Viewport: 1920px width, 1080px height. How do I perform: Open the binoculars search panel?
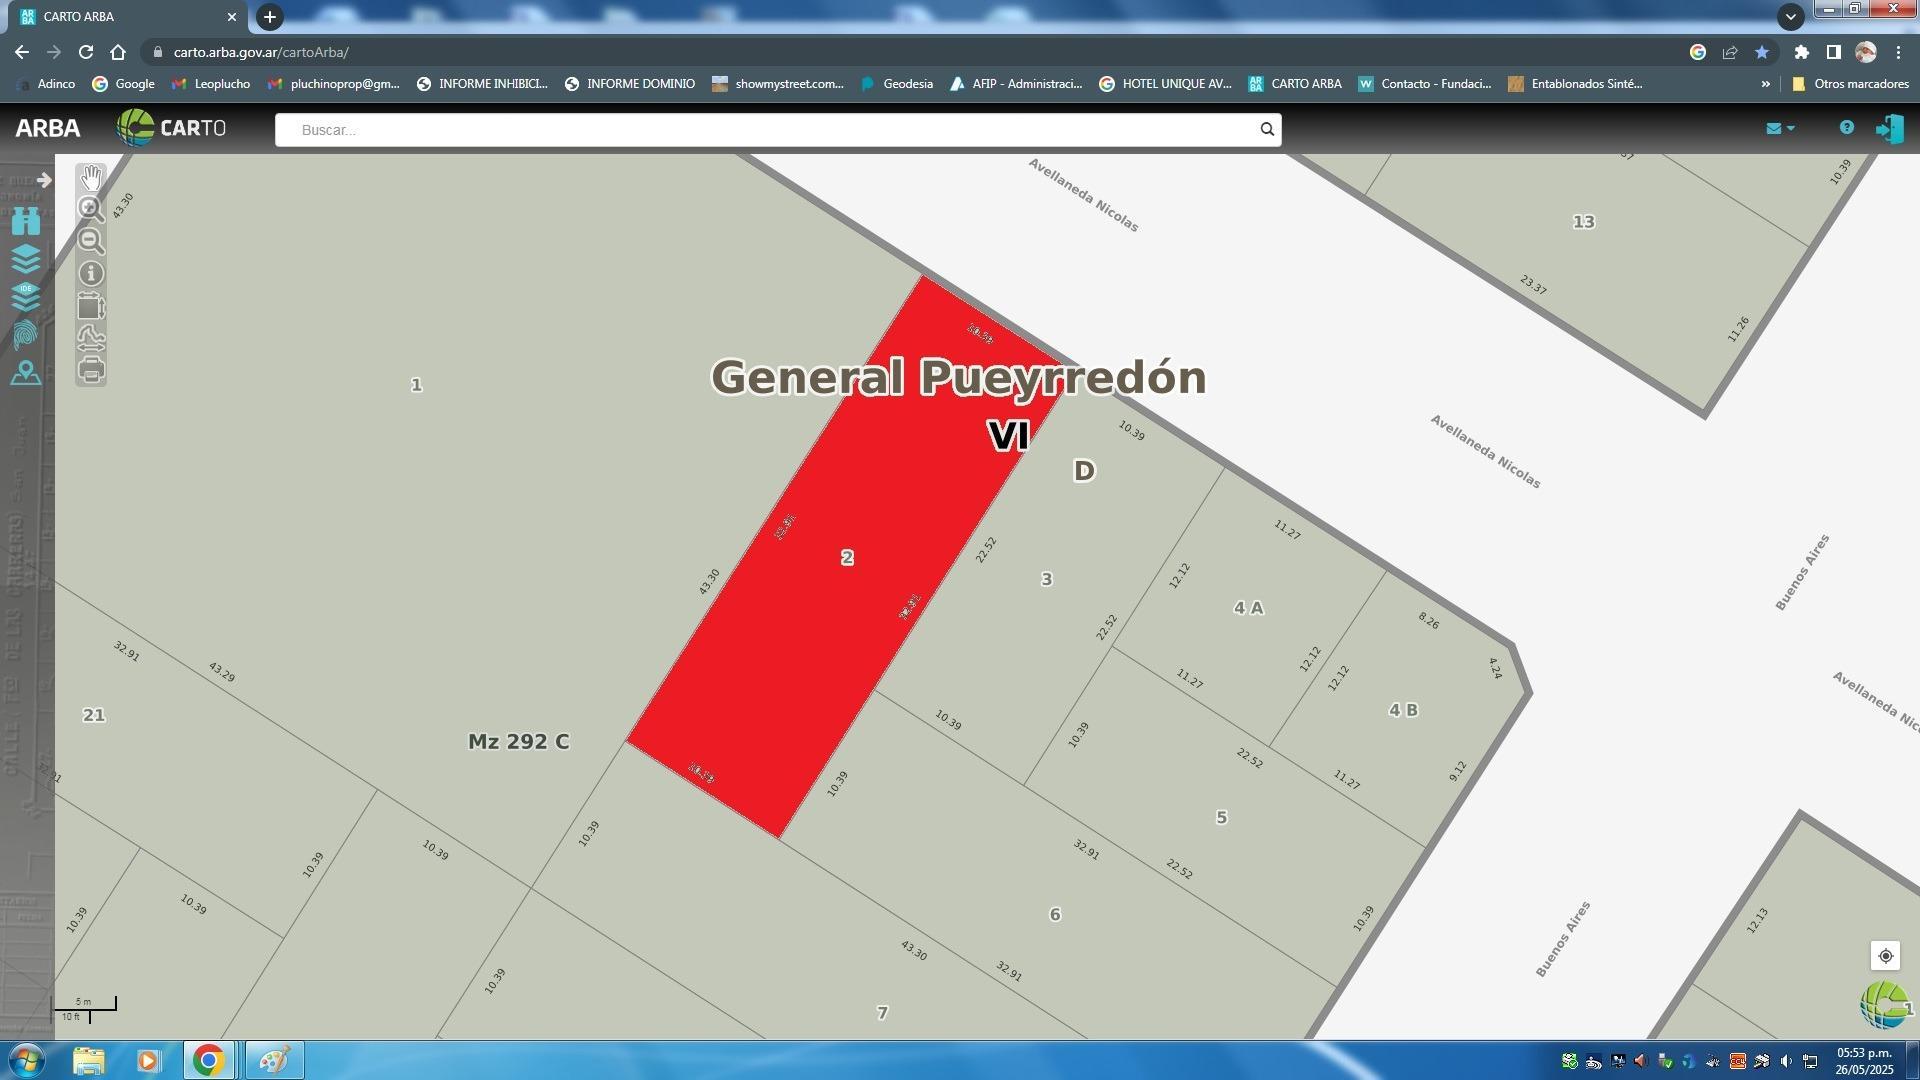(26, 221)
